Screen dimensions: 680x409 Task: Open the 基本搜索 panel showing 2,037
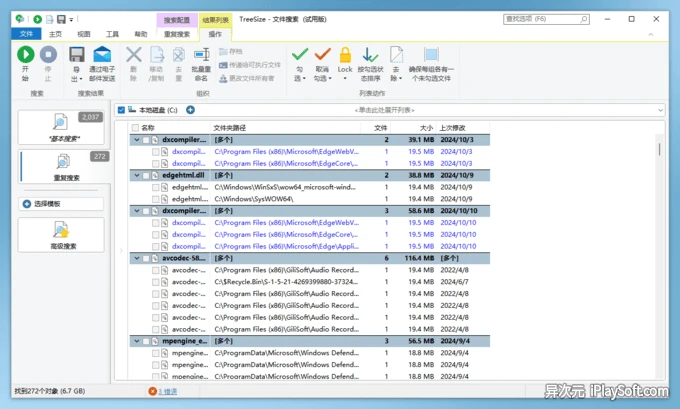click(x=61, y=127)
